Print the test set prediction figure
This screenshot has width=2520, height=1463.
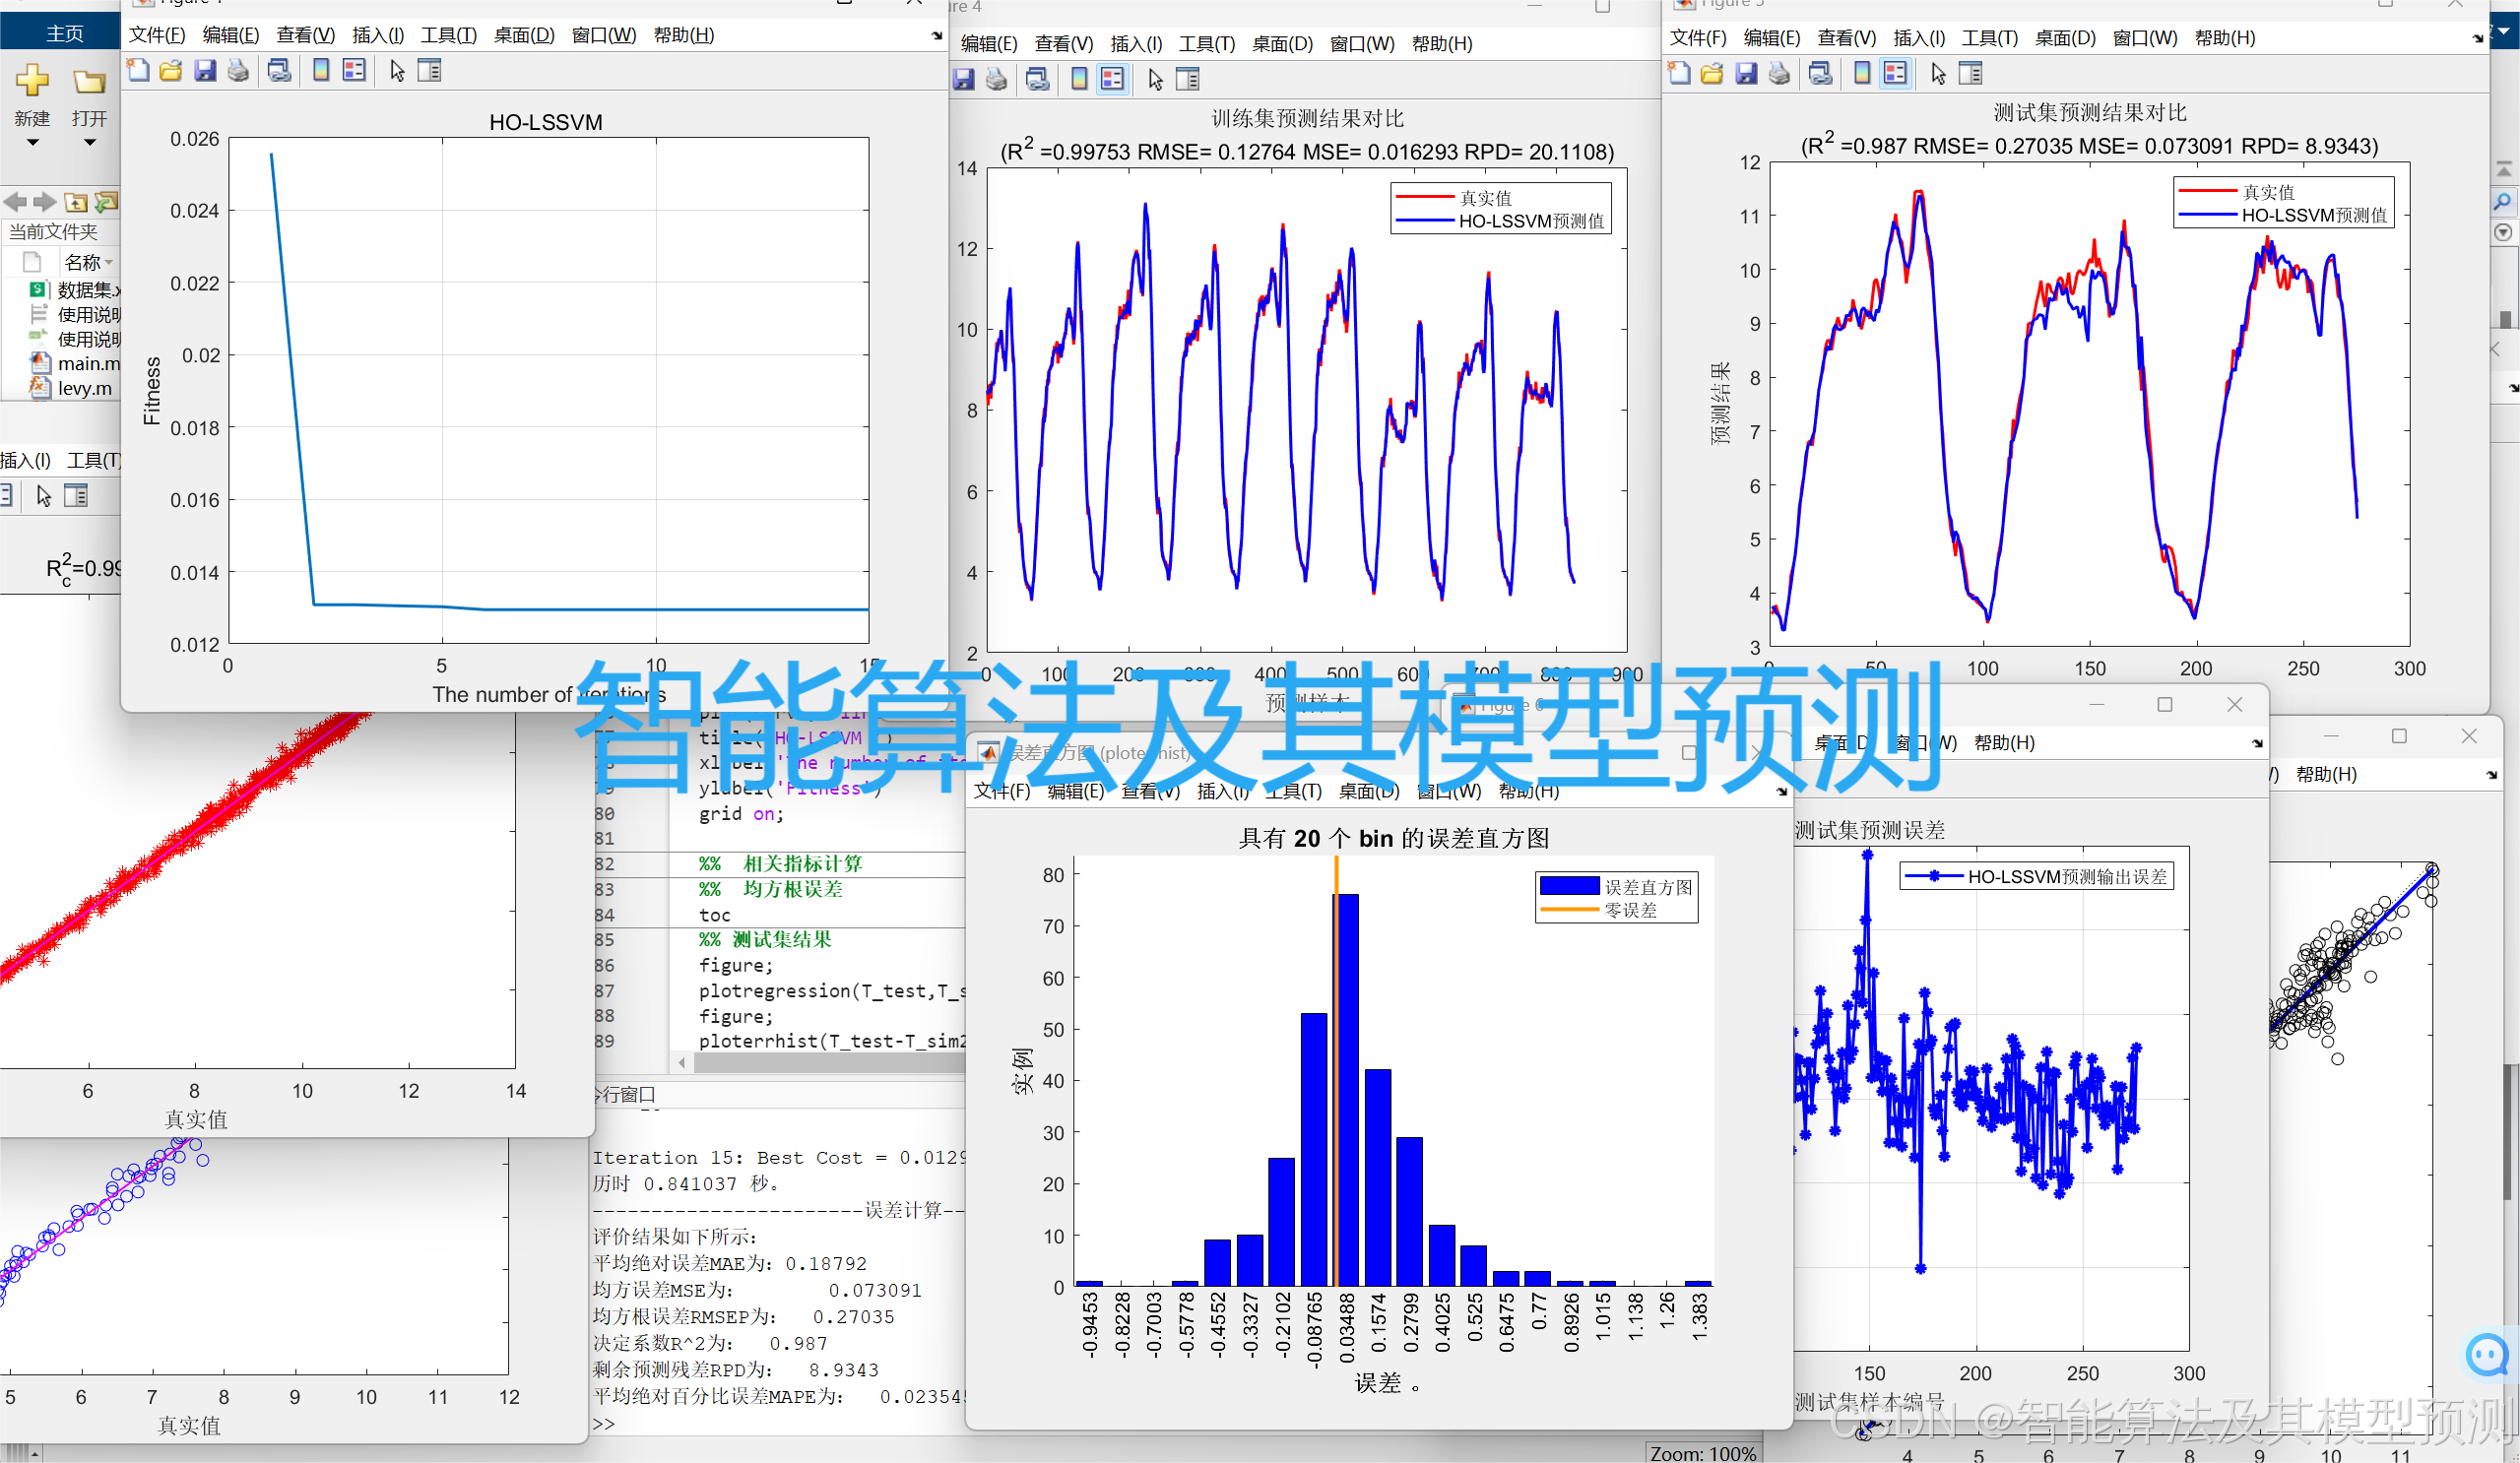click(1779, 74)
